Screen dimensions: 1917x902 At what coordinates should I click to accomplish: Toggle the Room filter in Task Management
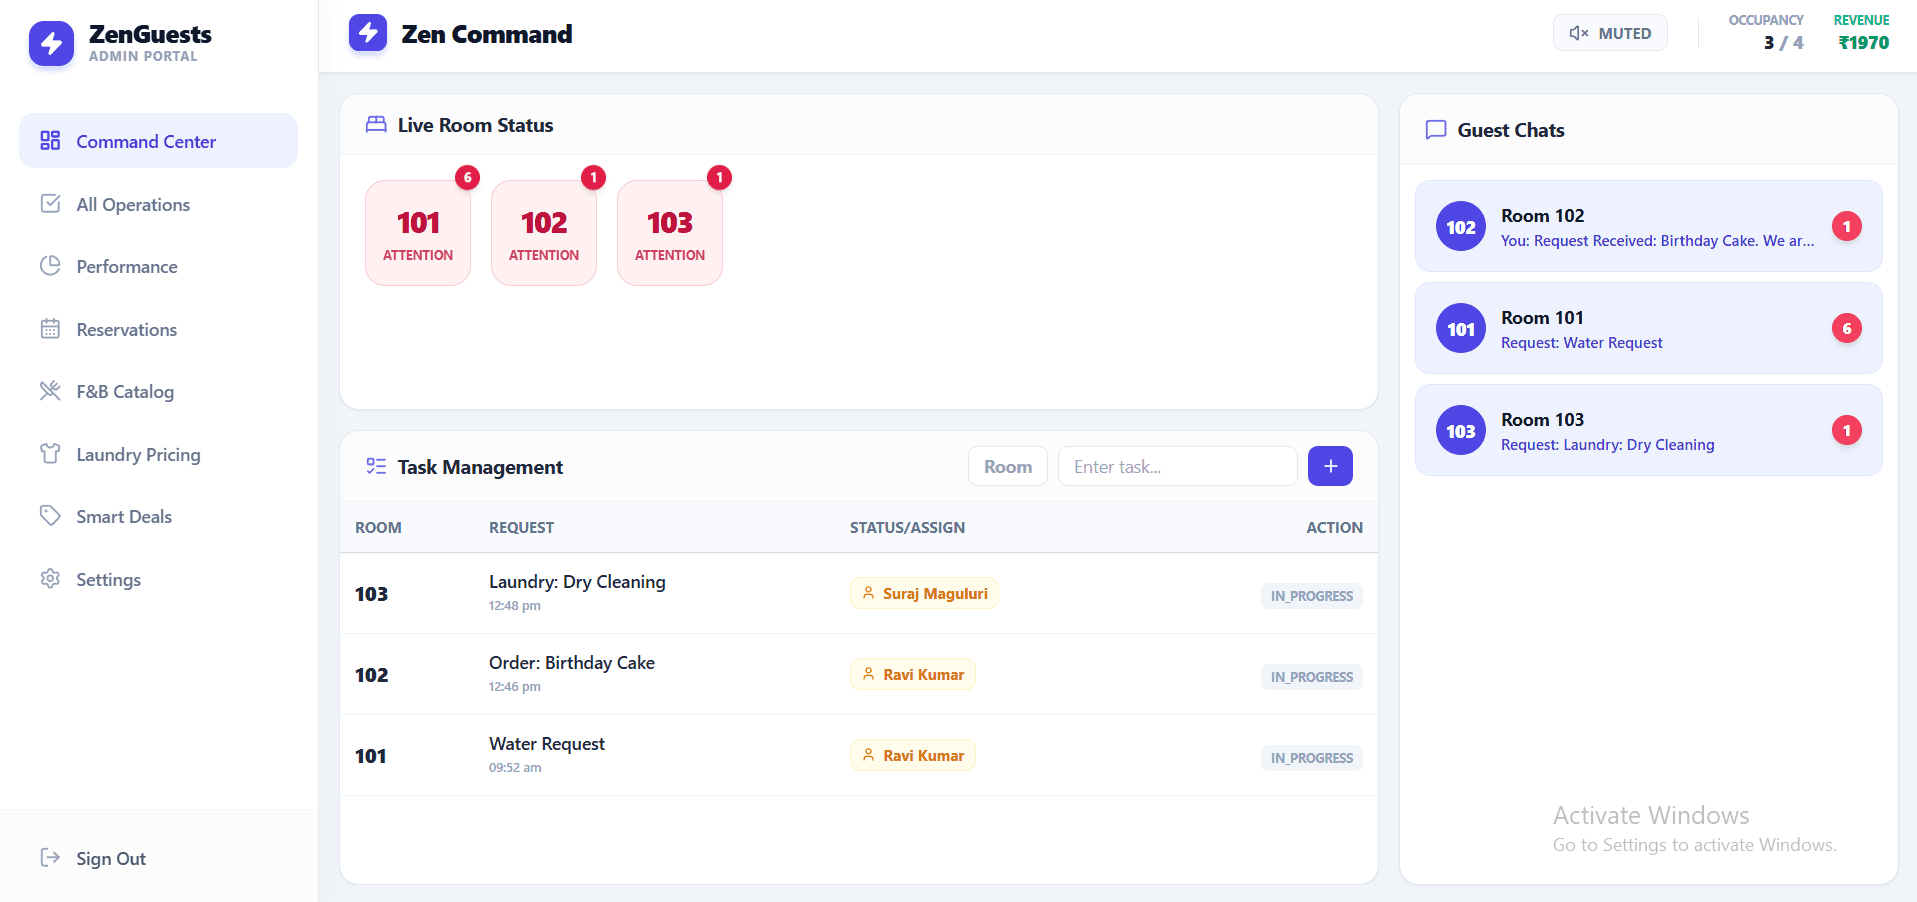(x=1007, y=466)
